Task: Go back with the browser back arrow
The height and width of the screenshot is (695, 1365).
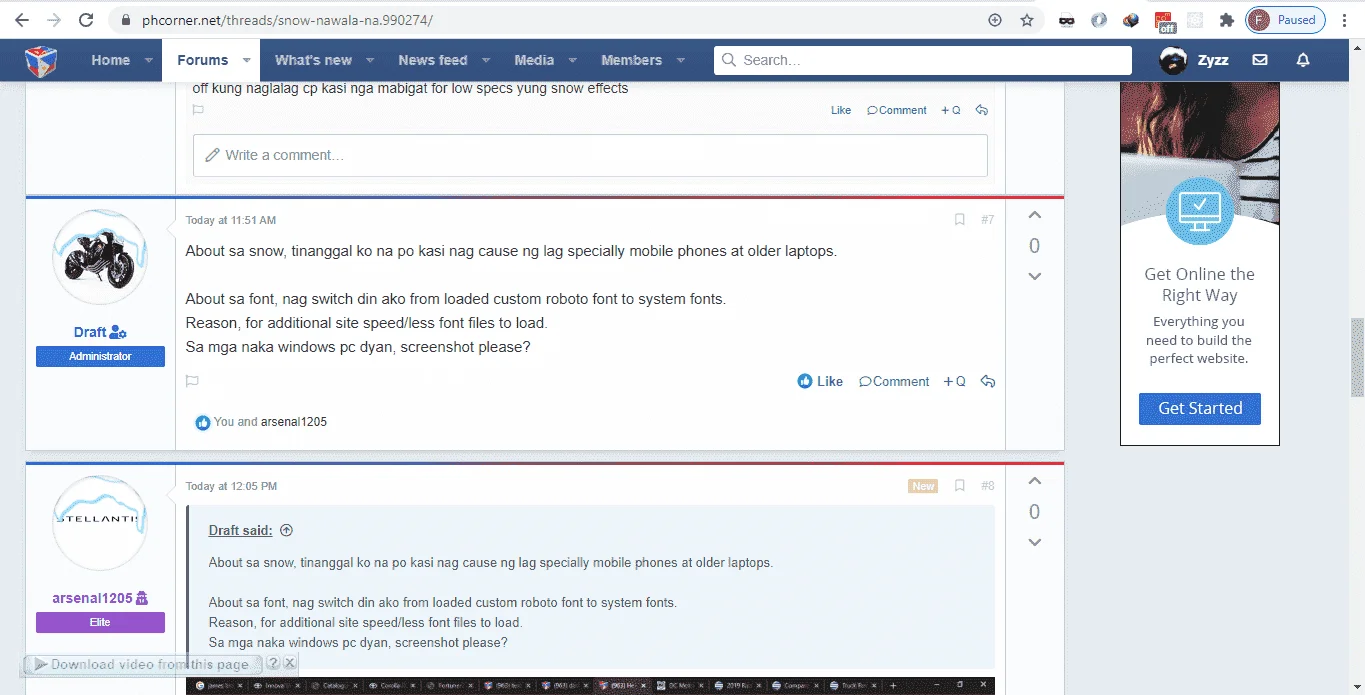Action: click(21, 20)
